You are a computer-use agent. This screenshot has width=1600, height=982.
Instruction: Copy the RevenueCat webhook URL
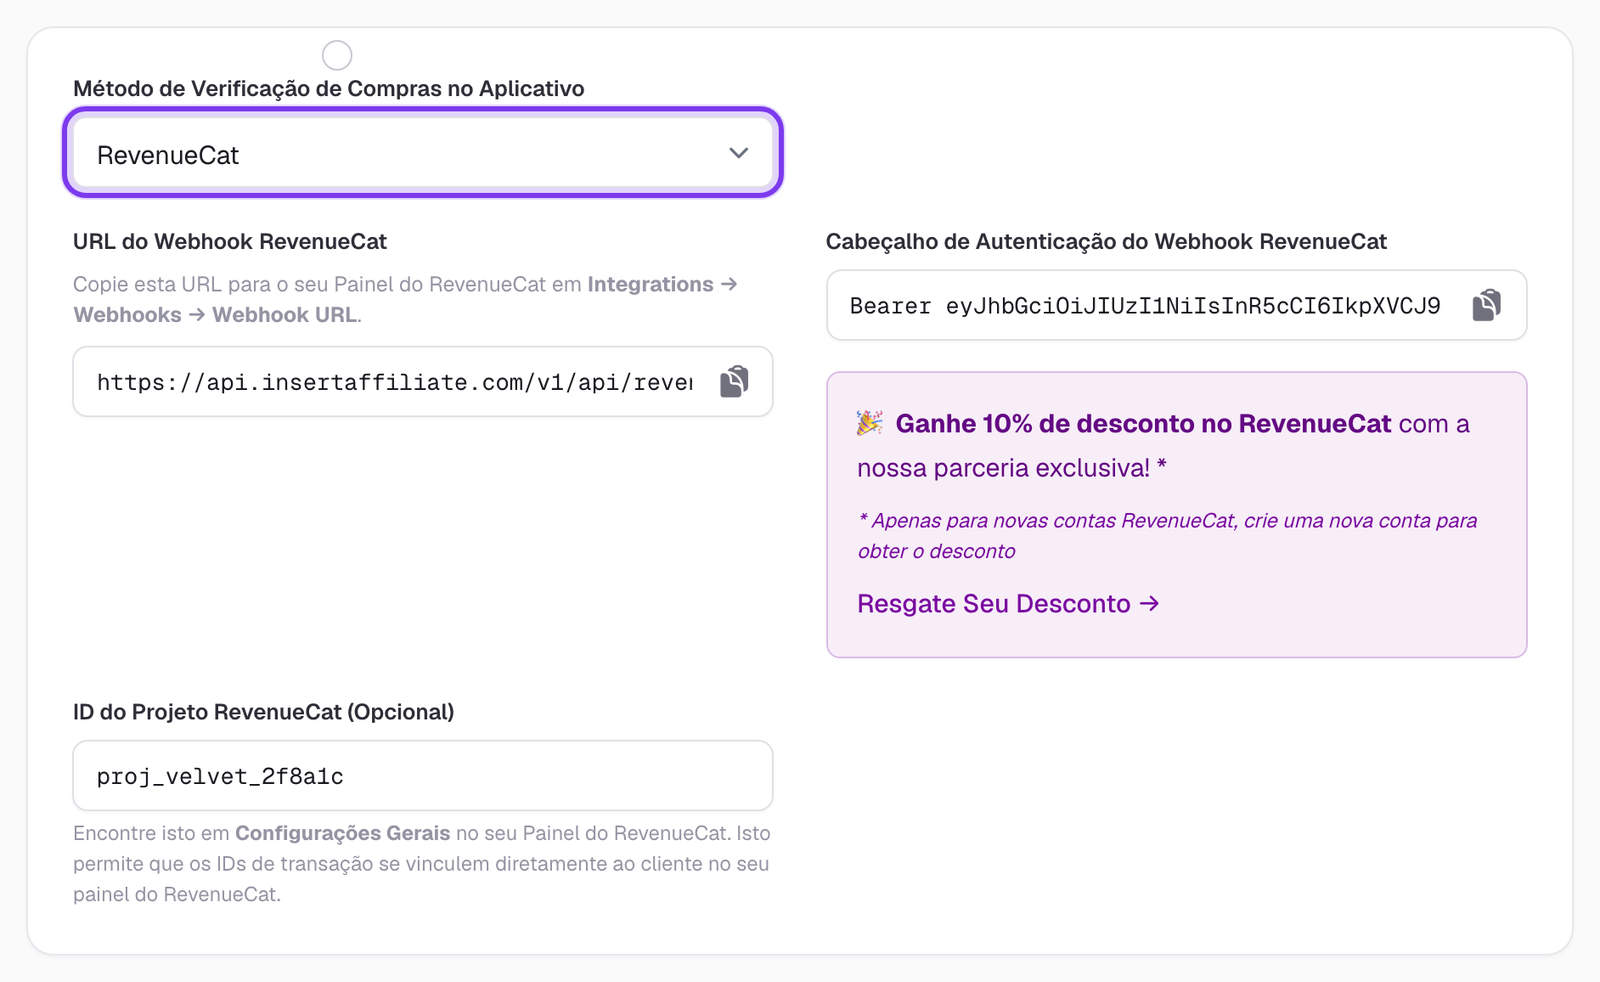click(734, 381)
